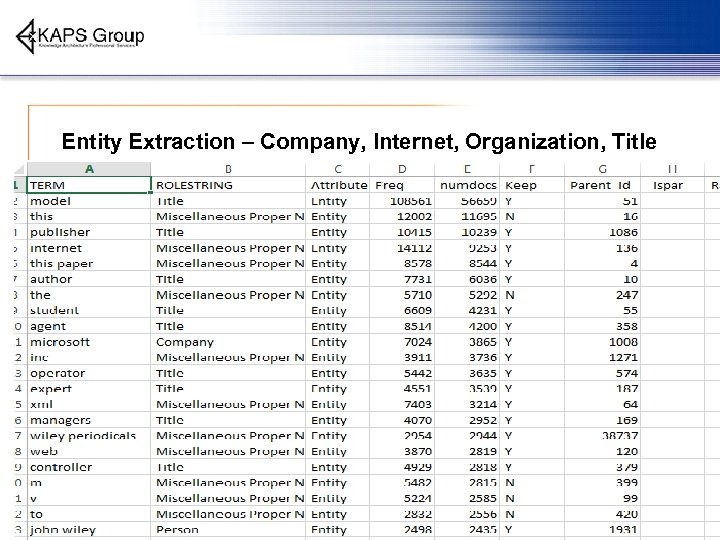Image resolution: width=720 pixels, height=540 pixels.
Task: Select the 'xml' term cell
Action: tap(89, 405)
